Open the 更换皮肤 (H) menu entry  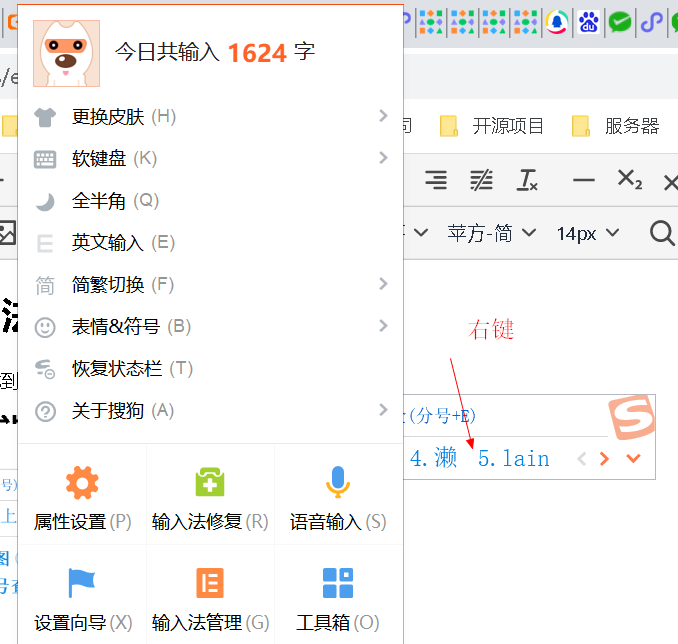pyautogui.click(x=211, y=116)
